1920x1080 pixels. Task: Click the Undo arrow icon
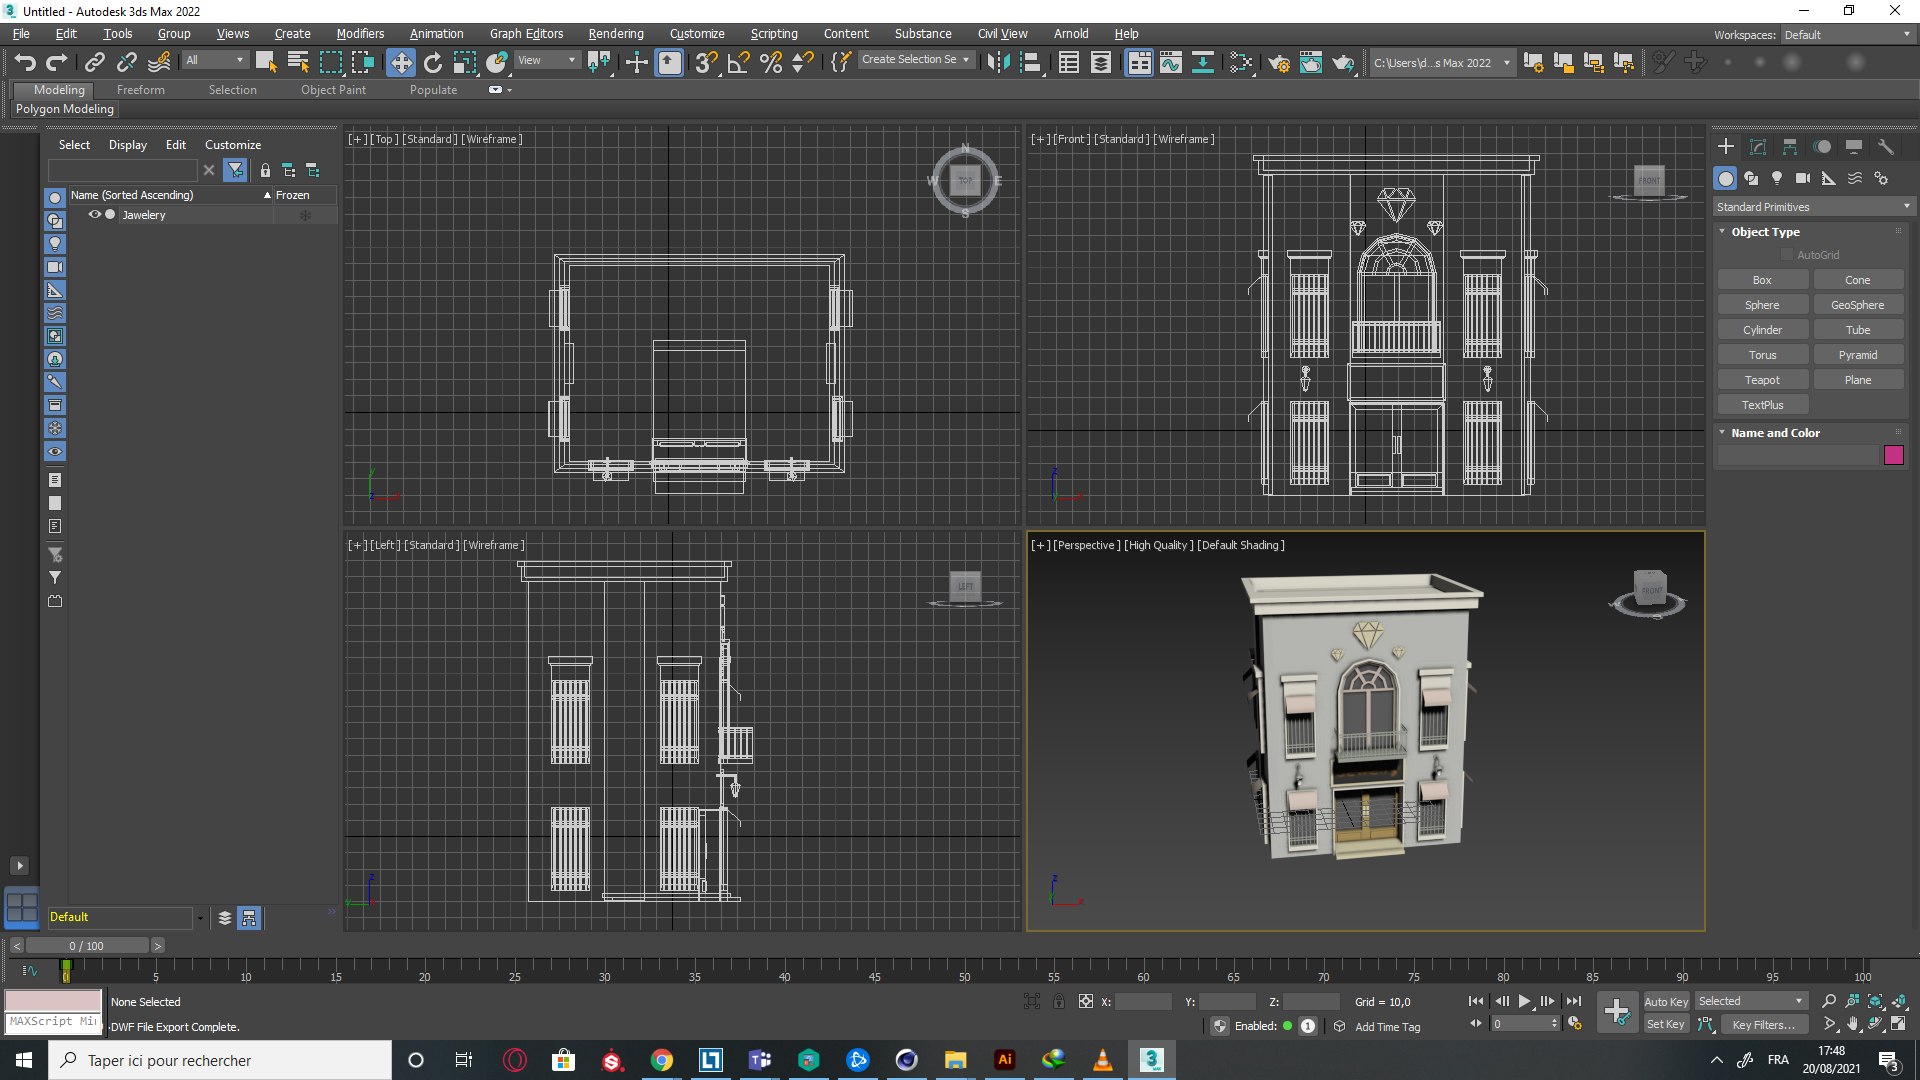tap(24, 62)
